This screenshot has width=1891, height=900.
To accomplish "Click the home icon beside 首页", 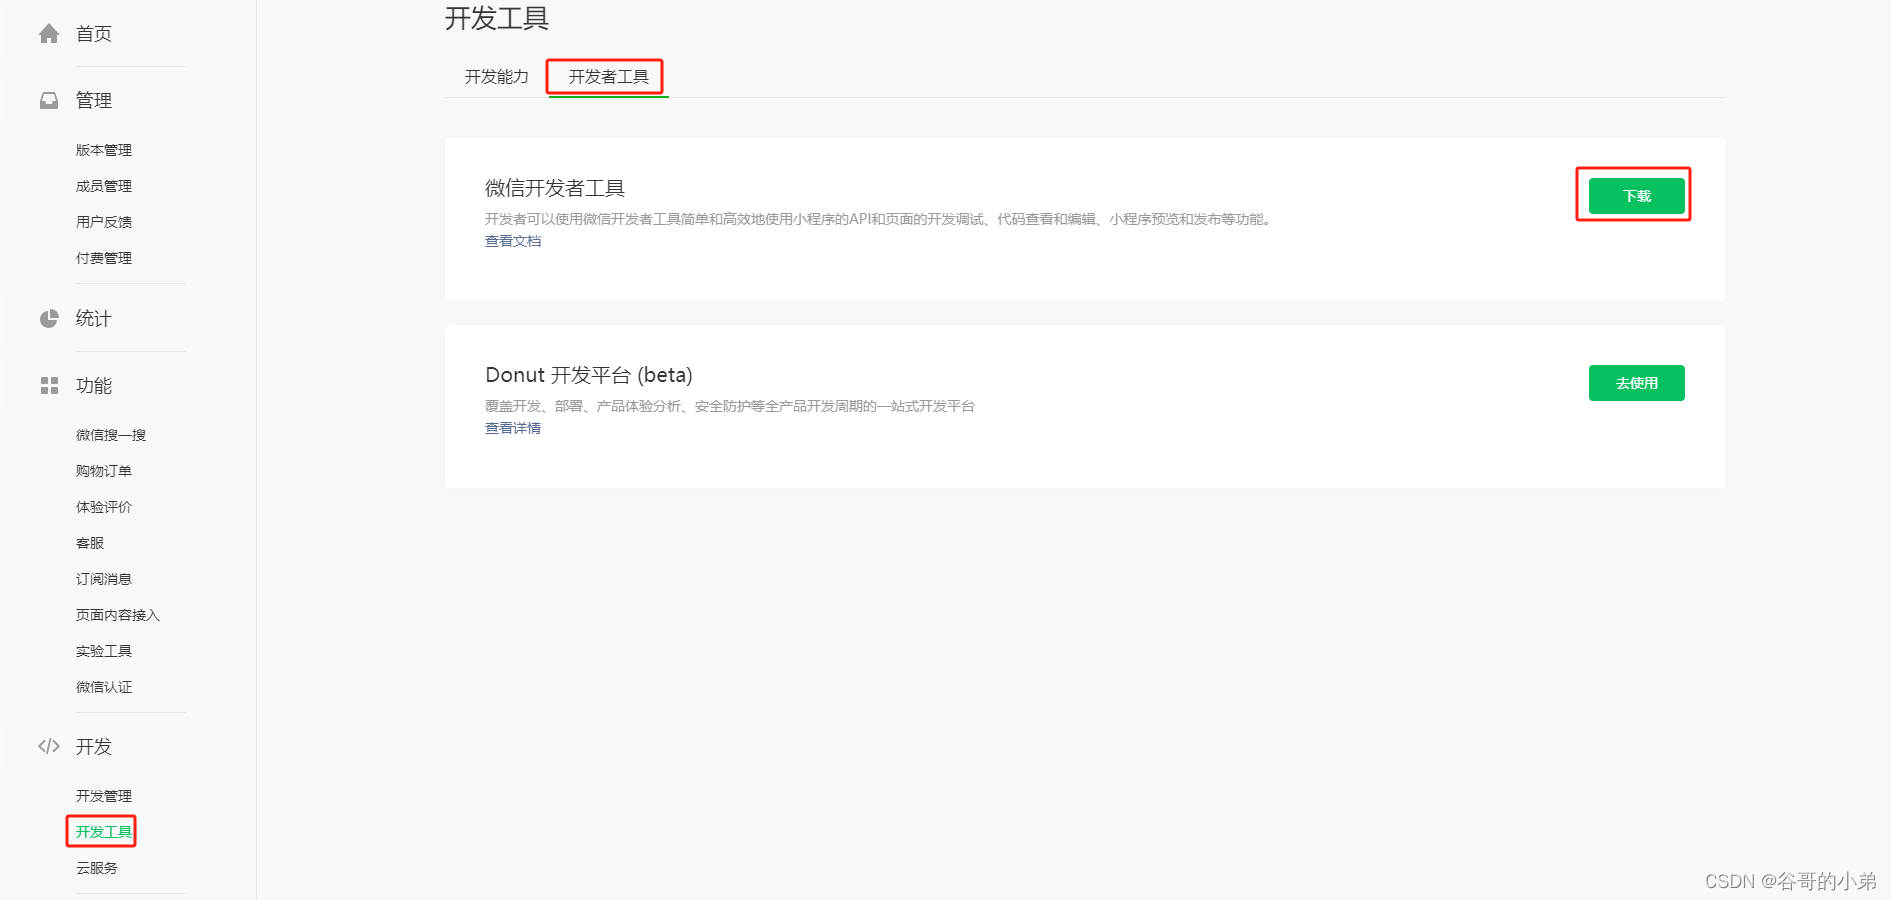I will click(x=49, y=34).
